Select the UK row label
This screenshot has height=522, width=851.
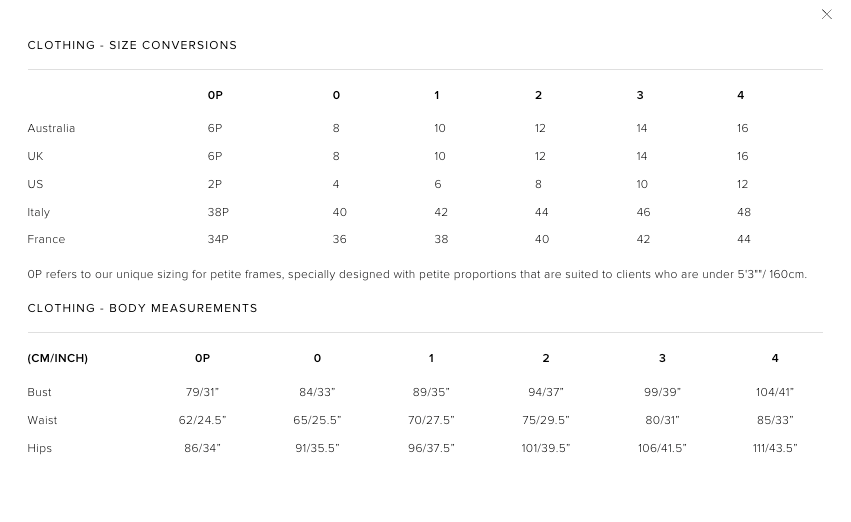tap(35, 156)
